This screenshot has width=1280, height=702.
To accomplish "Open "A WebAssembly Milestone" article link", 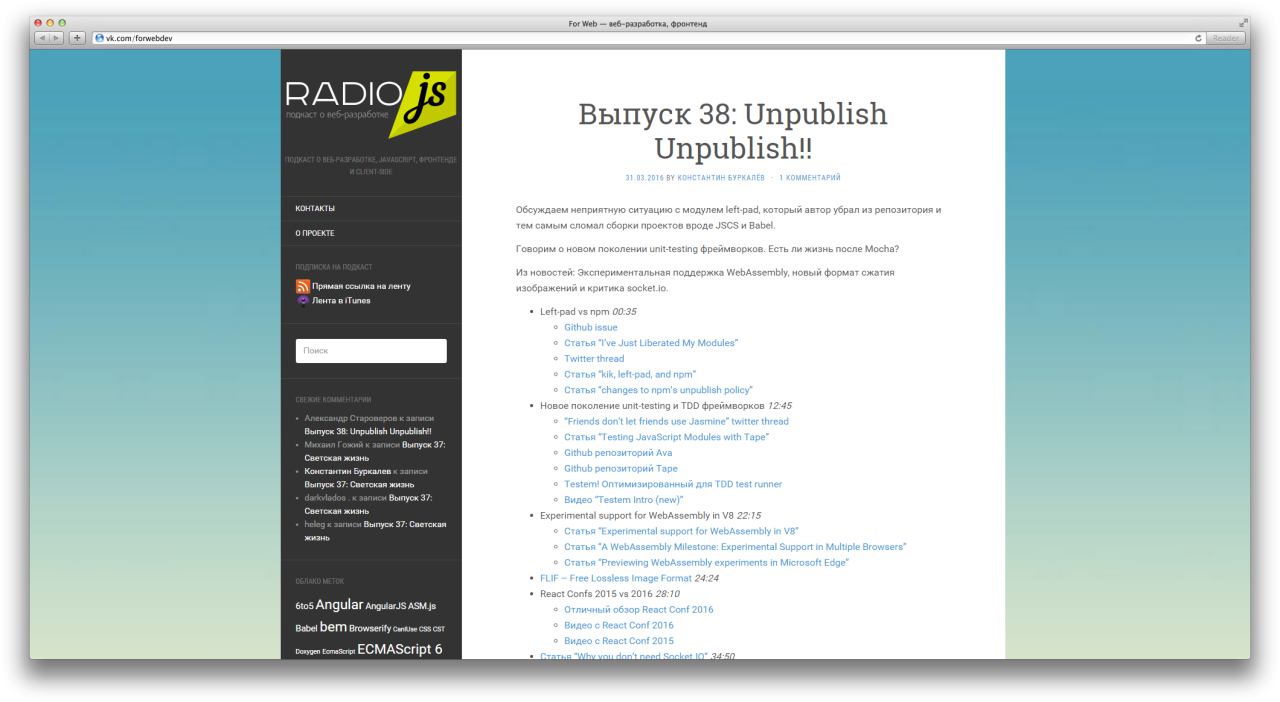I will pos(735,547).
